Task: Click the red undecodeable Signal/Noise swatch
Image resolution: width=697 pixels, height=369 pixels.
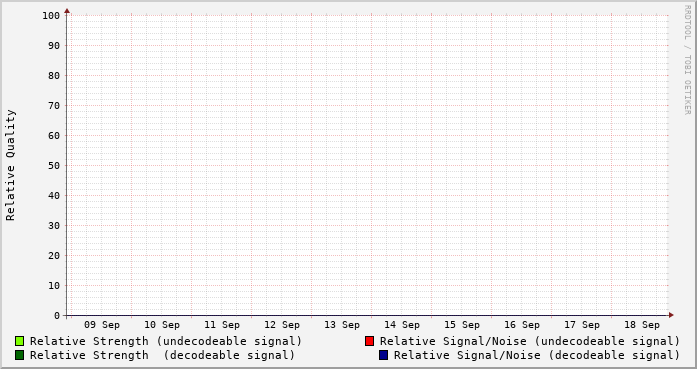Action: coord(369,341)
